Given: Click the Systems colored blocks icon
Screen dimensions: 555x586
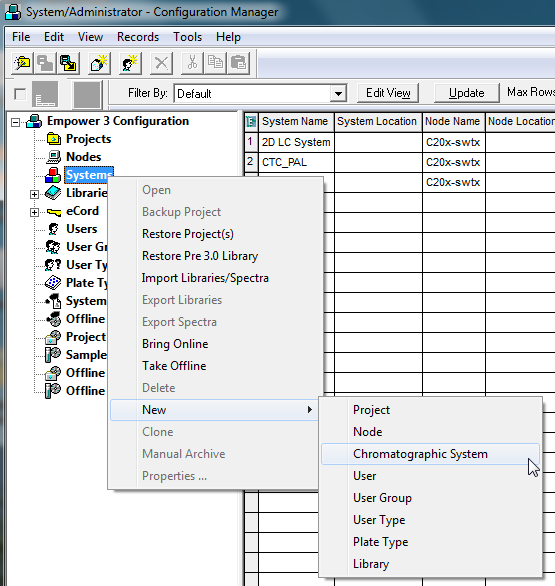Looking at the screenshot, I should point(53,175).
